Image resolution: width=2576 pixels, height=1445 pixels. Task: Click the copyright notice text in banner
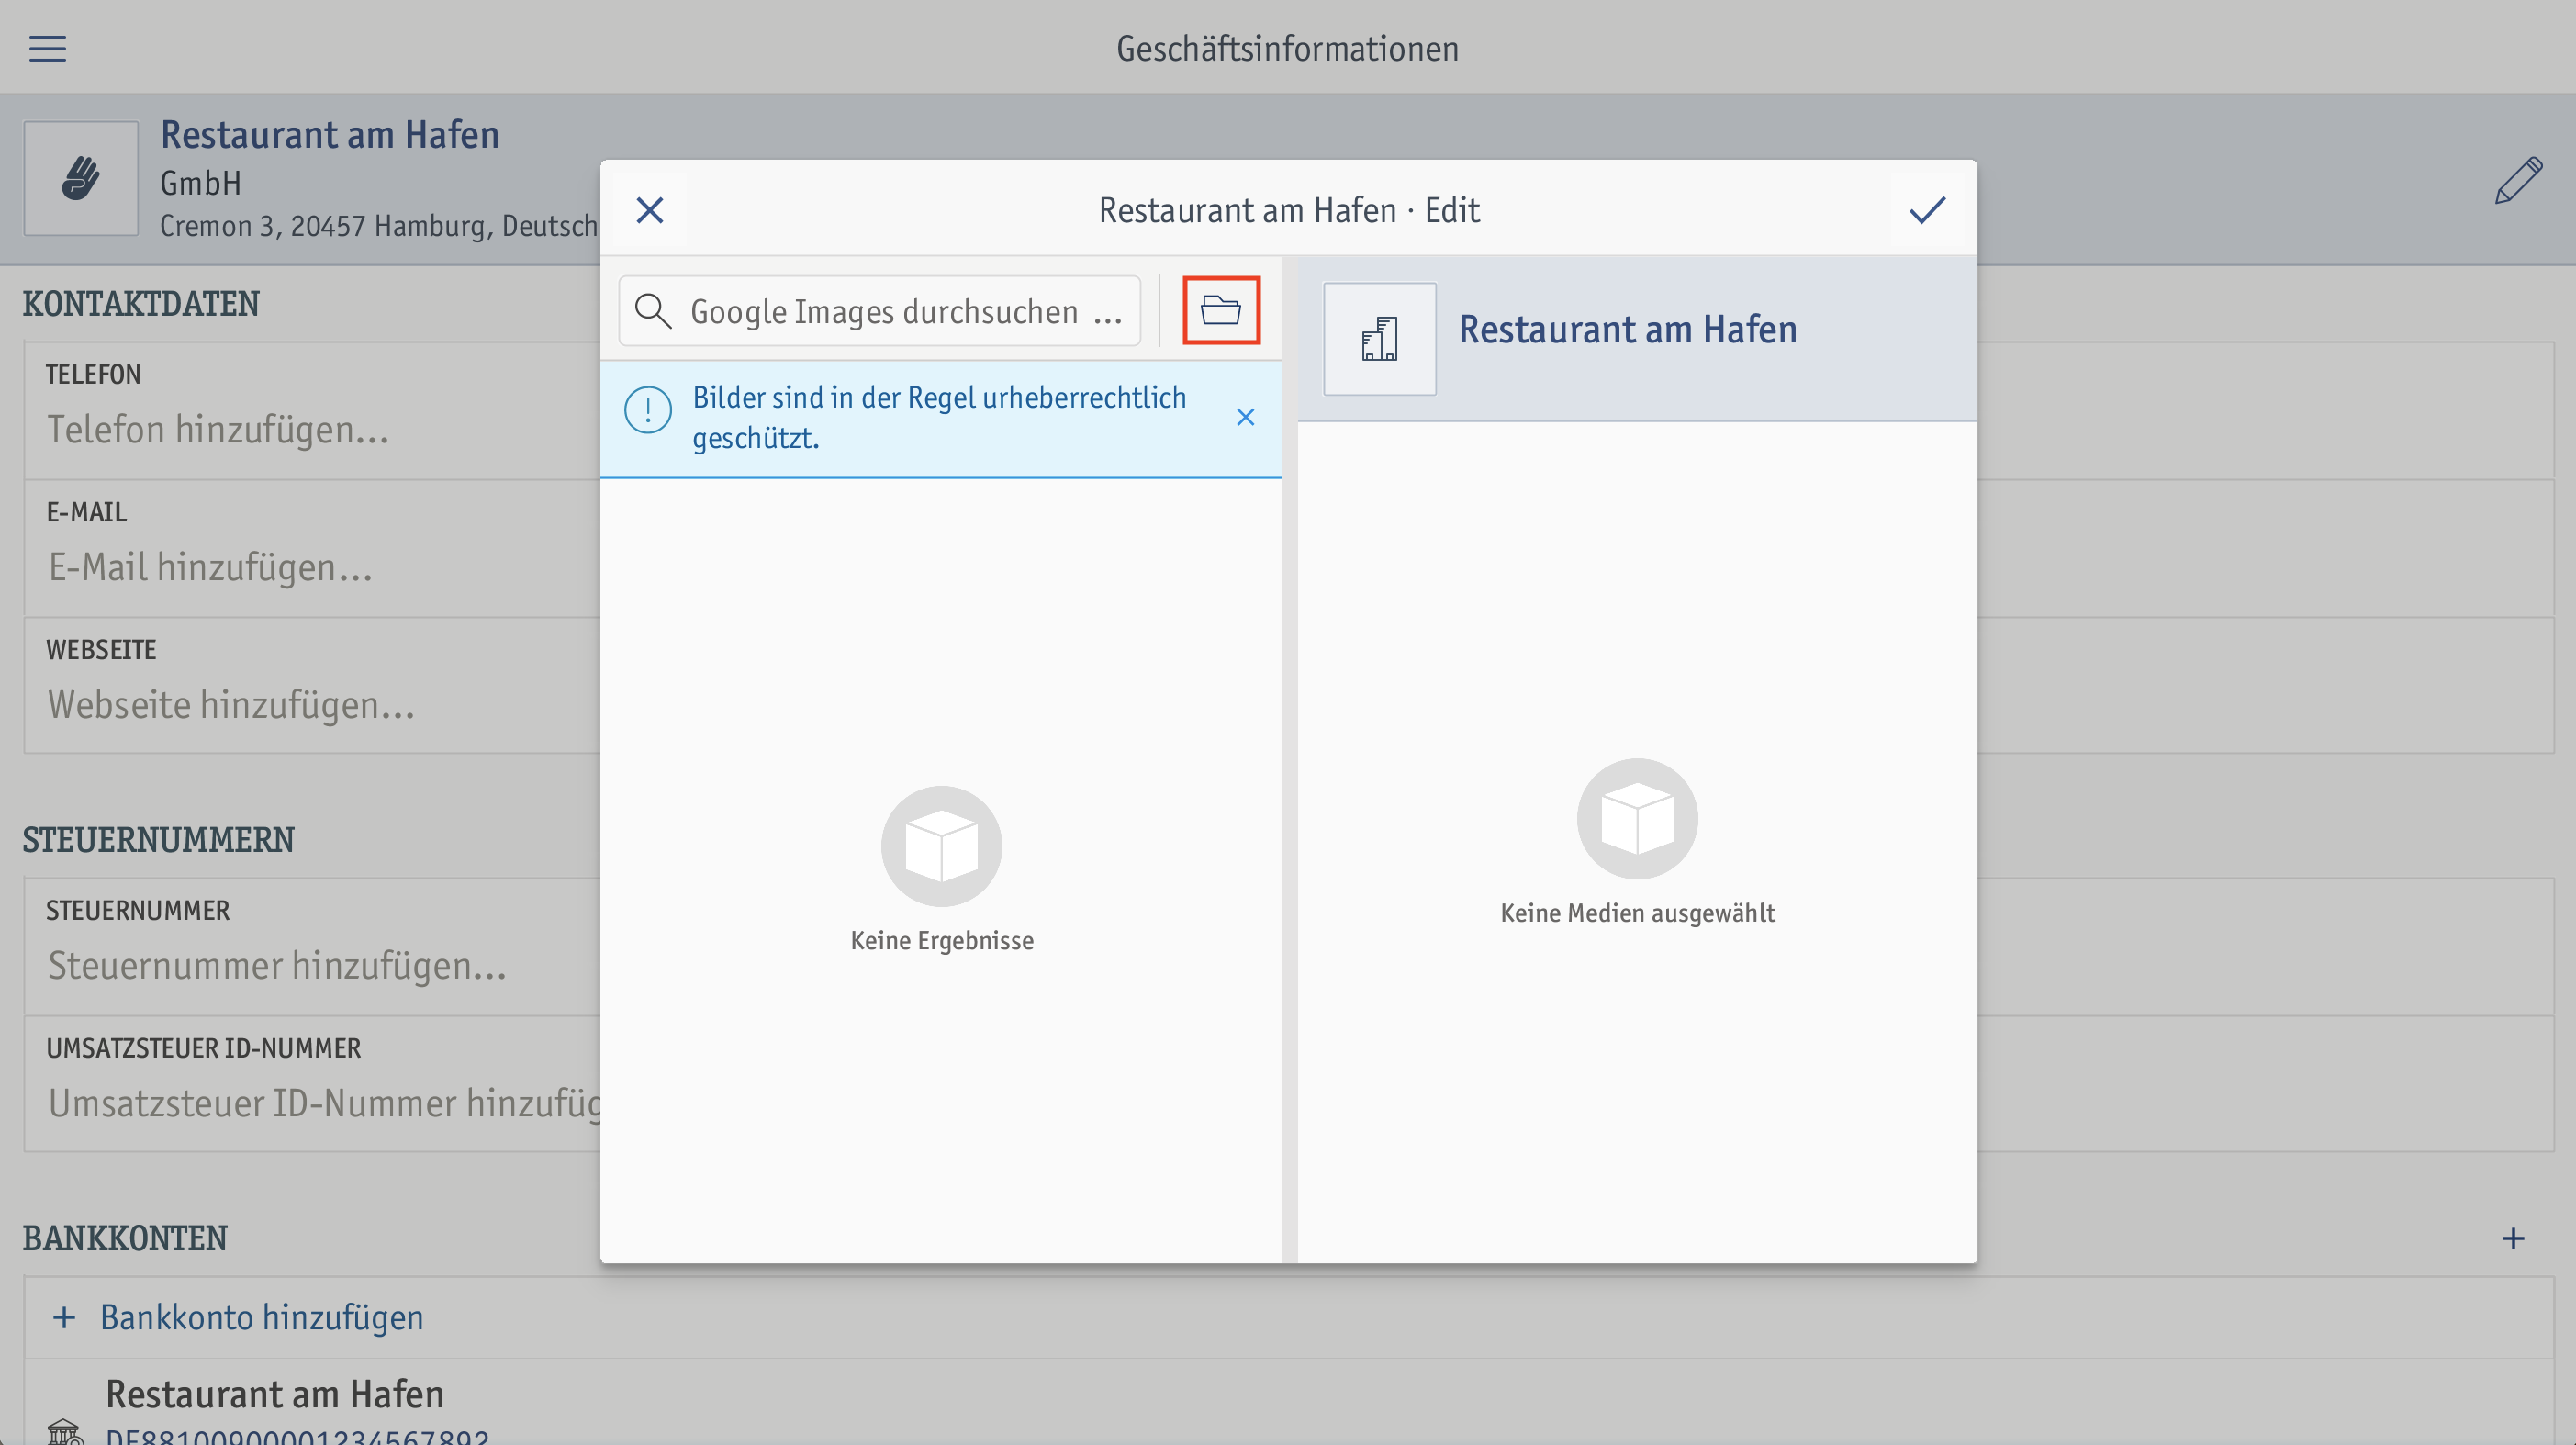click(x=939, y=417)
